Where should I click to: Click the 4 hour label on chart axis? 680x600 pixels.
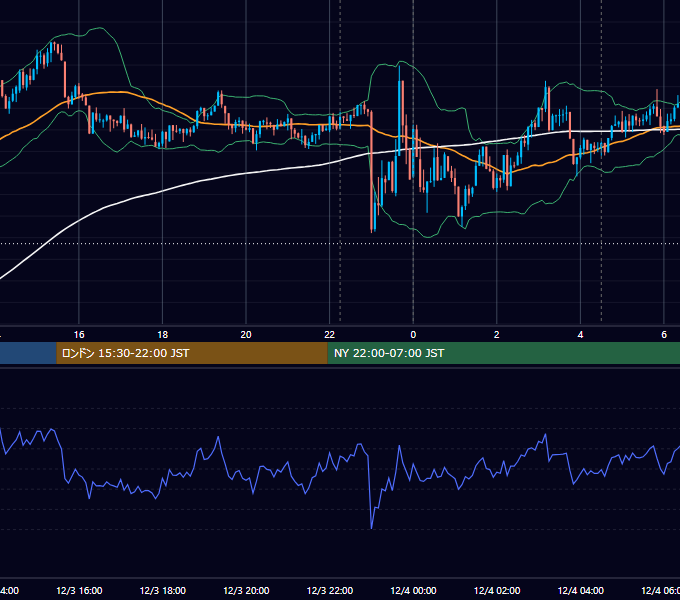(580, 334)
